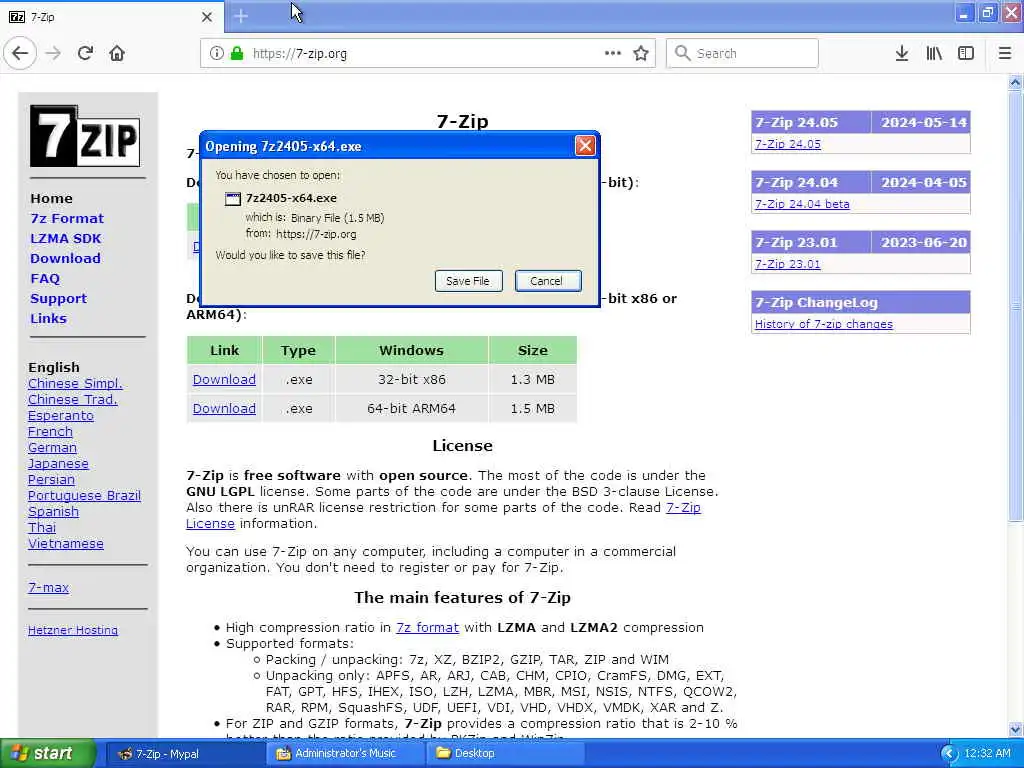Open History of 7-zip changes link

tap(824, 324)
